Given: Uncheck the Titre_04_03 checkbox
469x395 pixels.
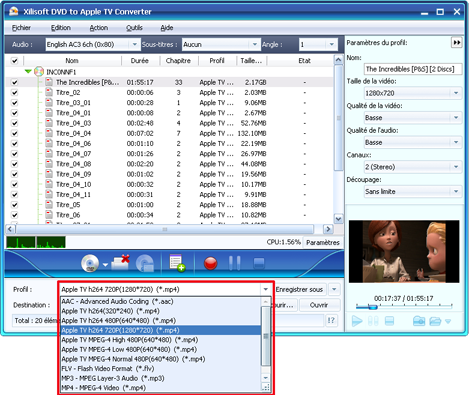Looking at the screenshot, I should 14,123.
